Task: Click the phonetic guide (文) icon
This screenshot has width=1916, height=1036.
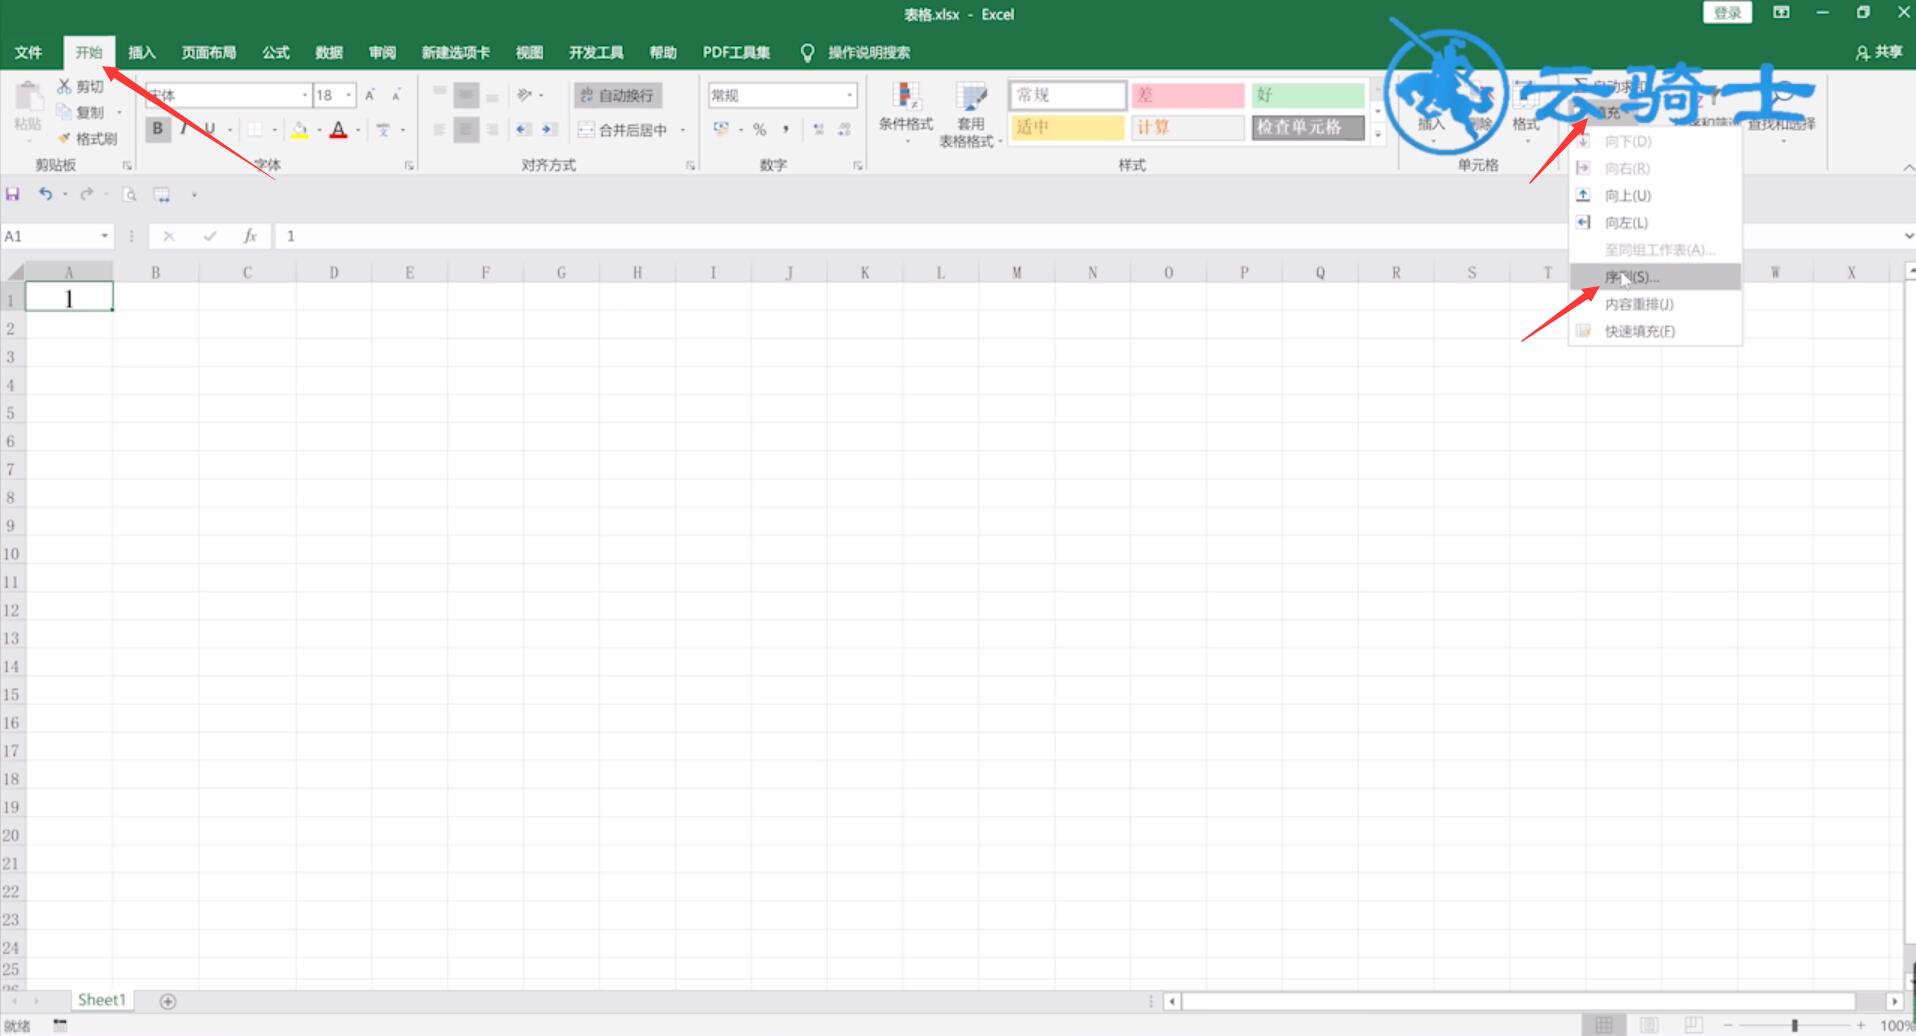Action: [x=383, y=129]
